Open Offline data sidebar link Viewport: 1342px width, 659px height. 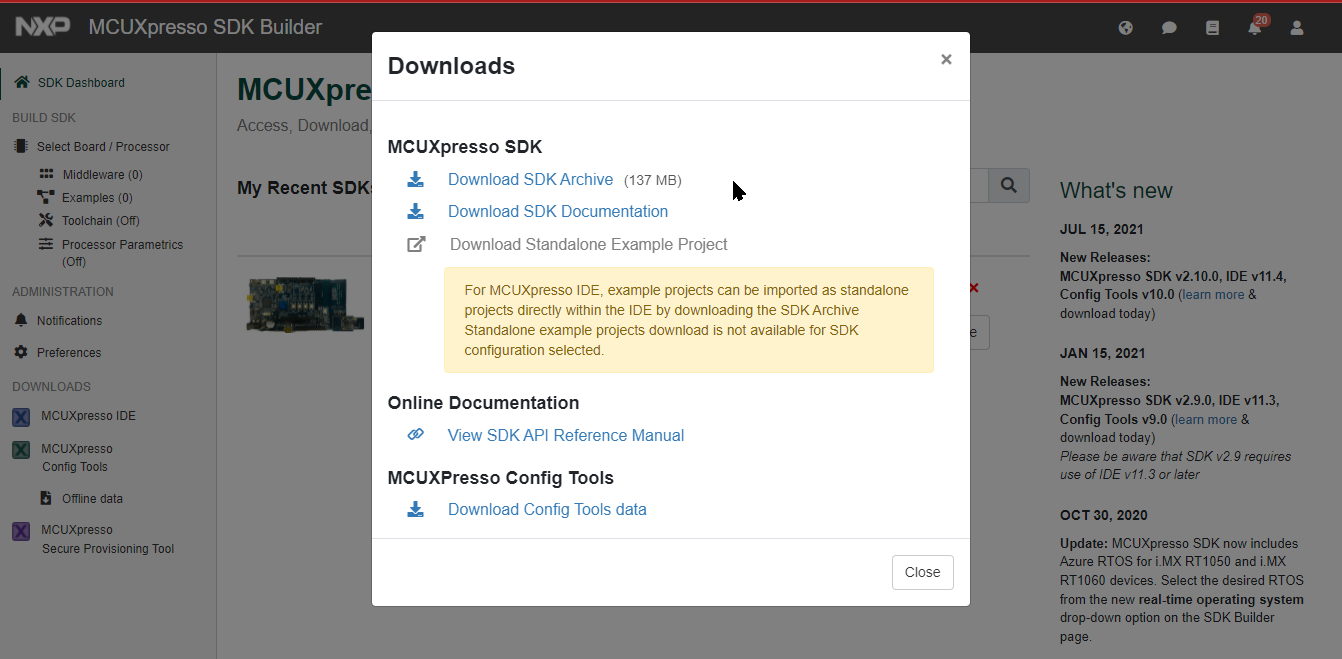click(92, 499)
